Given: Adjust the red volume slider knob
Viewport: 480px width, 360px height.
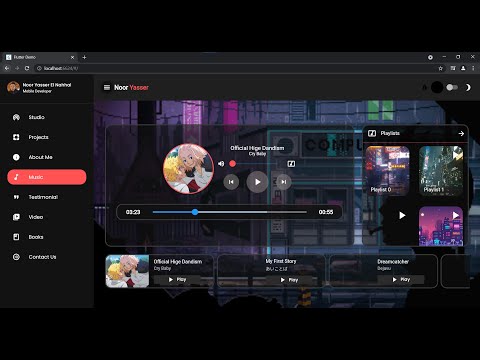Looking at the screenshot, I should pyautogui.click(x=233, y=164).
